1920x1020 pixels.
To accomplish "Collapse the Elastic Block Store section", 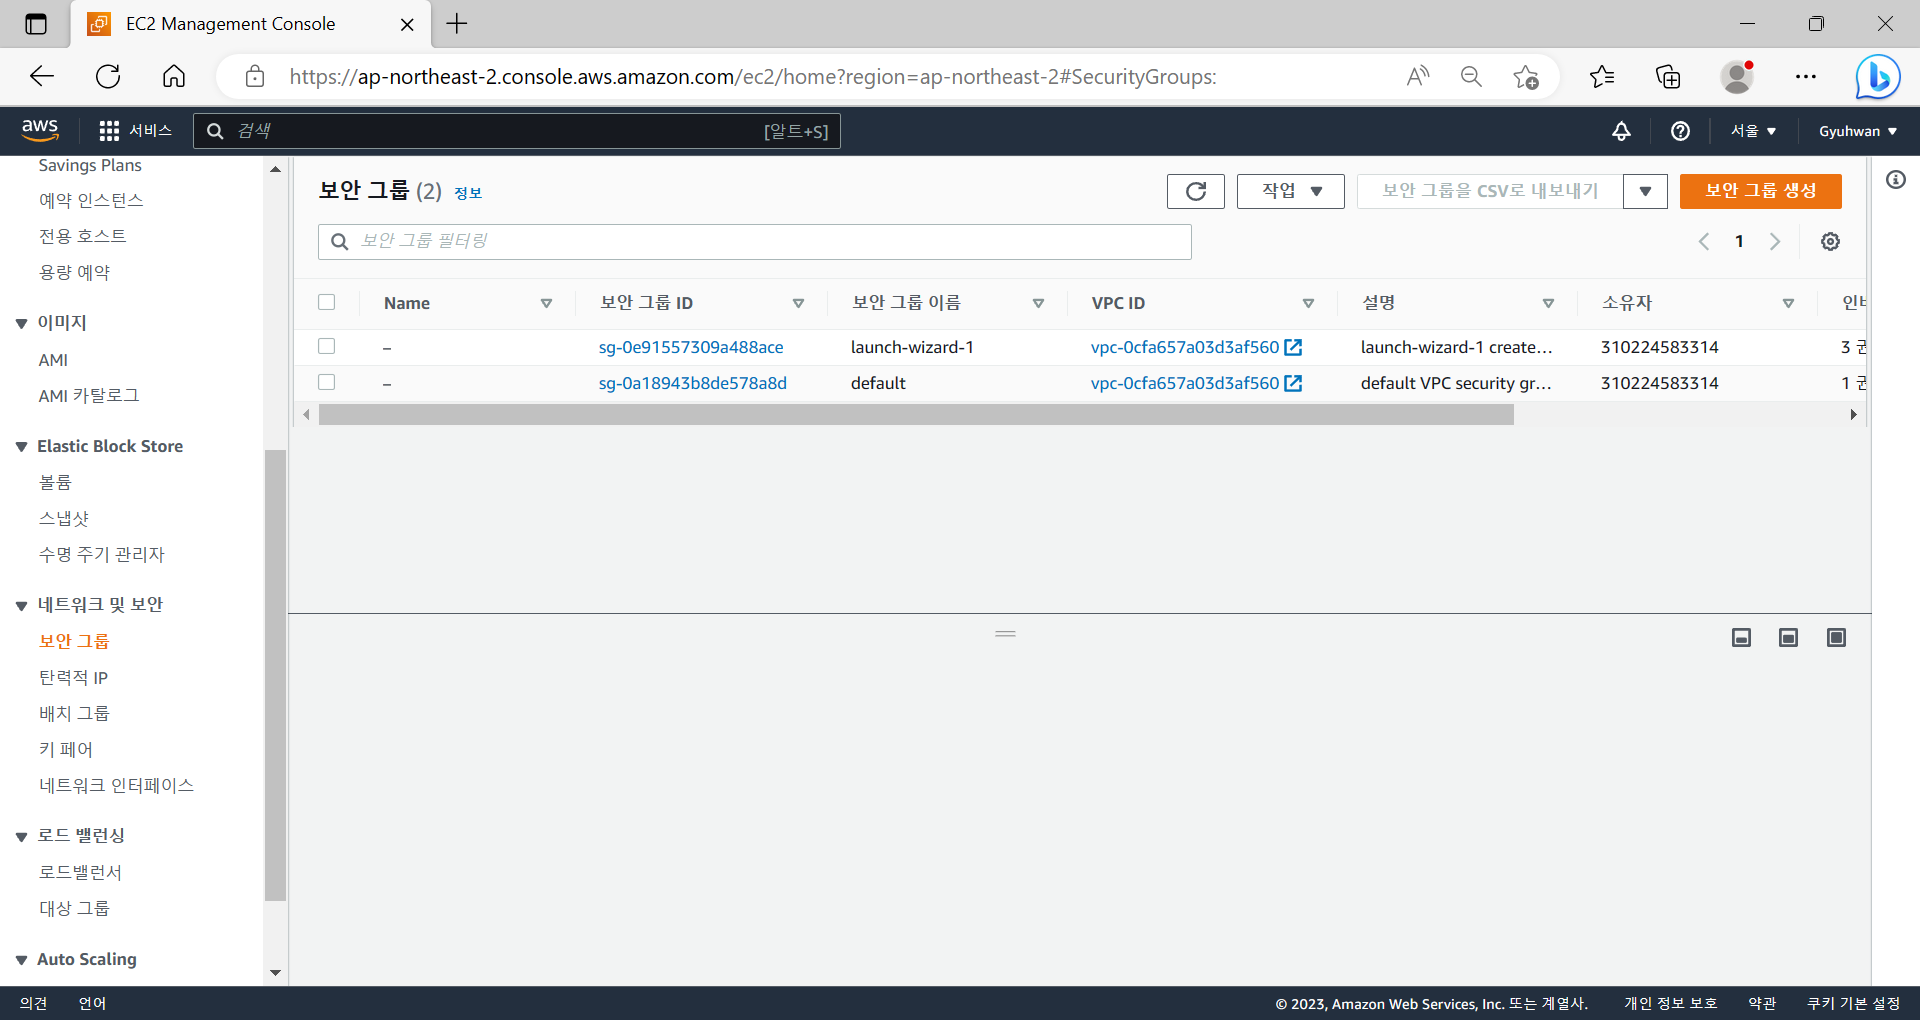I will click(21, 447).
